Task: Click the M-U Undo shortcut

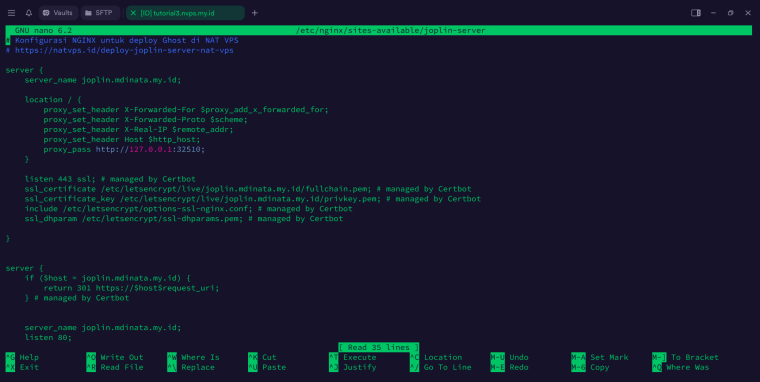Action: coord(509,357)
